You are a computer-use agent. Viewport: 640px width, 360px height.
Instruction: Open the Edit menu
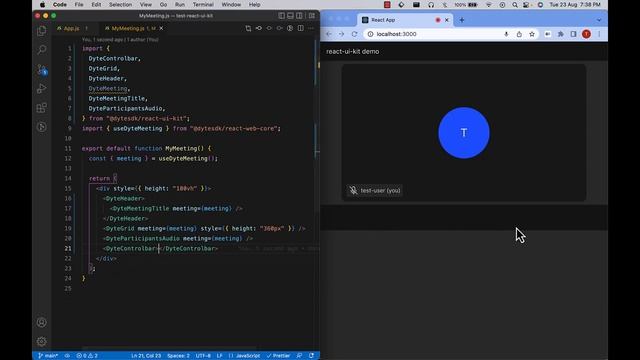point(96,4)
